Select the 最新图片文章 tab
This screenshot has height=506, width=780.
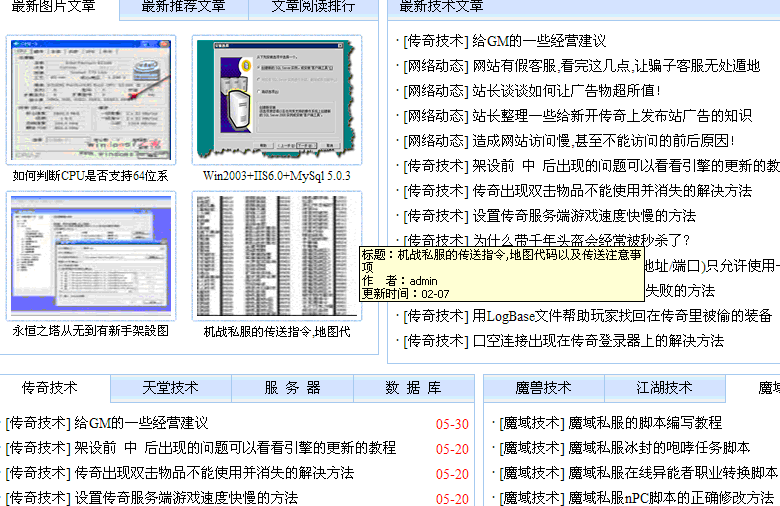[x=55, y=7]
